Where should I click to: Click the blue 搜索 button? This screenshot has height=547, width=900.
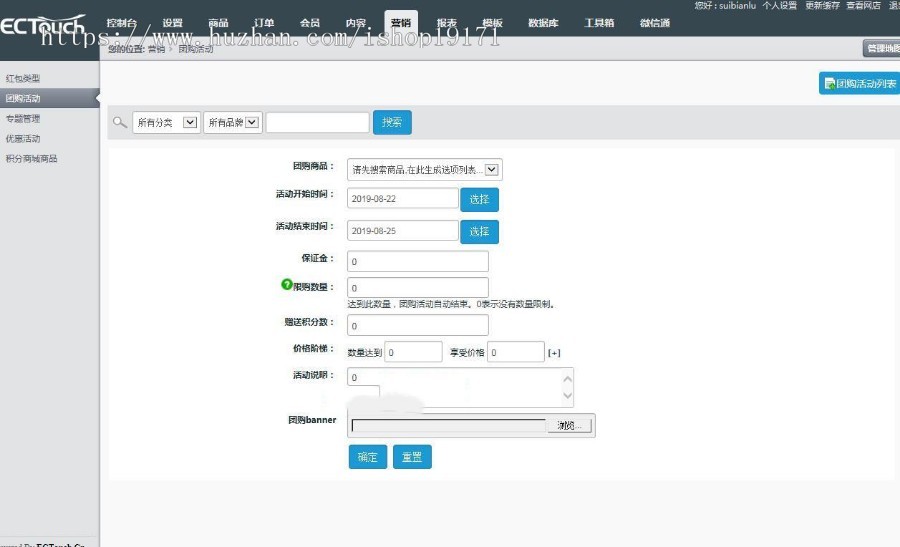pos(392,122)
